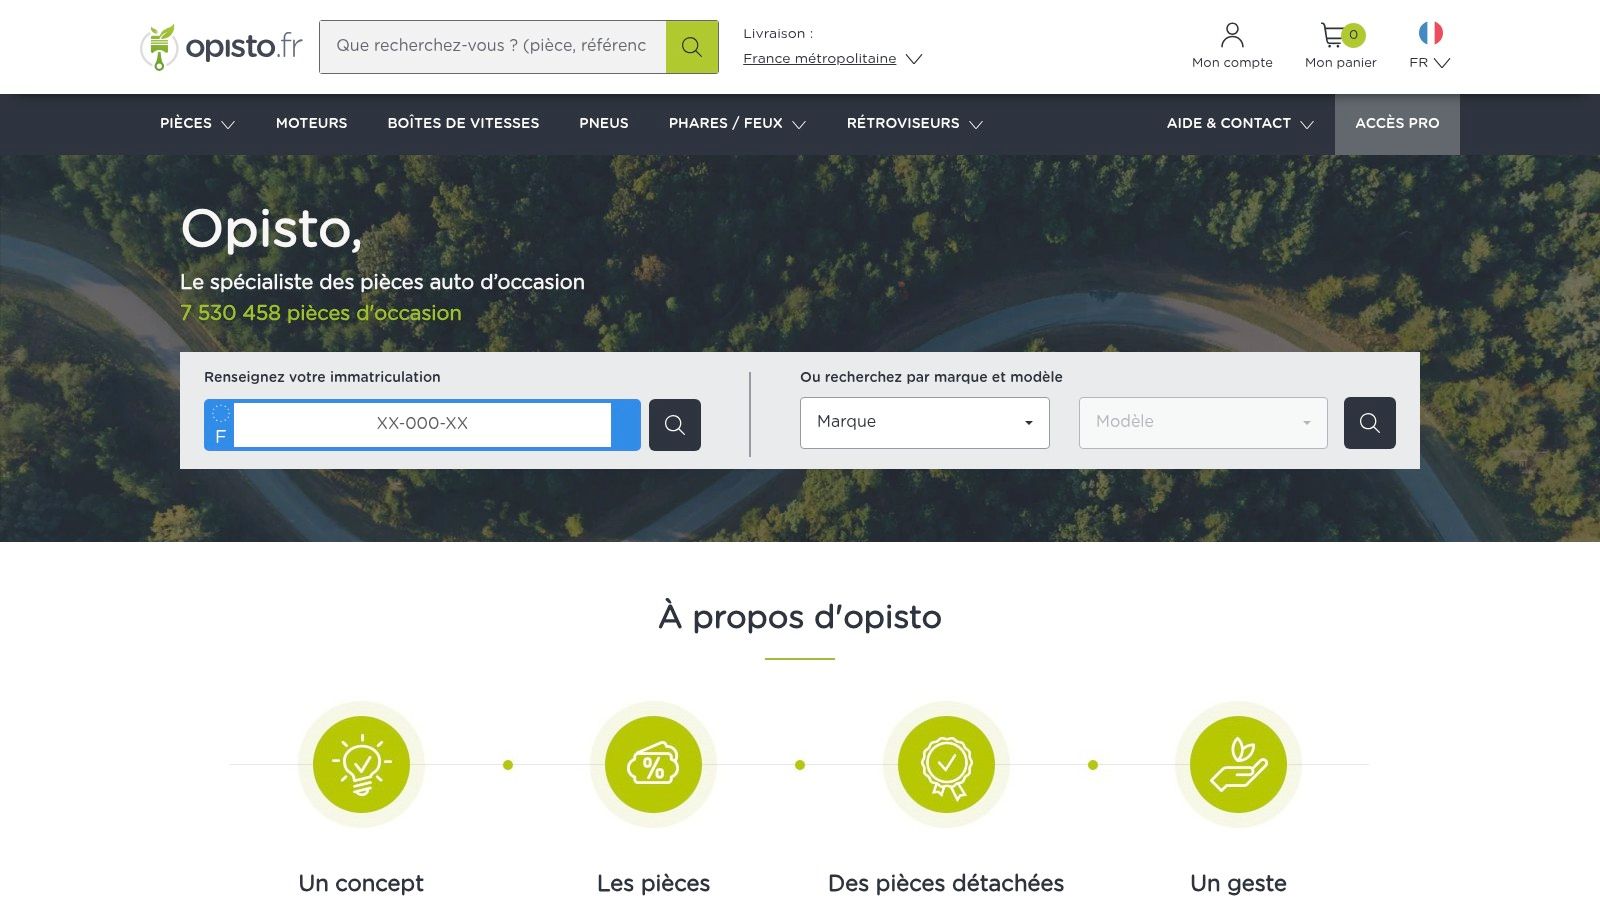Expand the PIÈCES dropdown menu
Viewport: 1600px width, 900px height.
(196, 123)
